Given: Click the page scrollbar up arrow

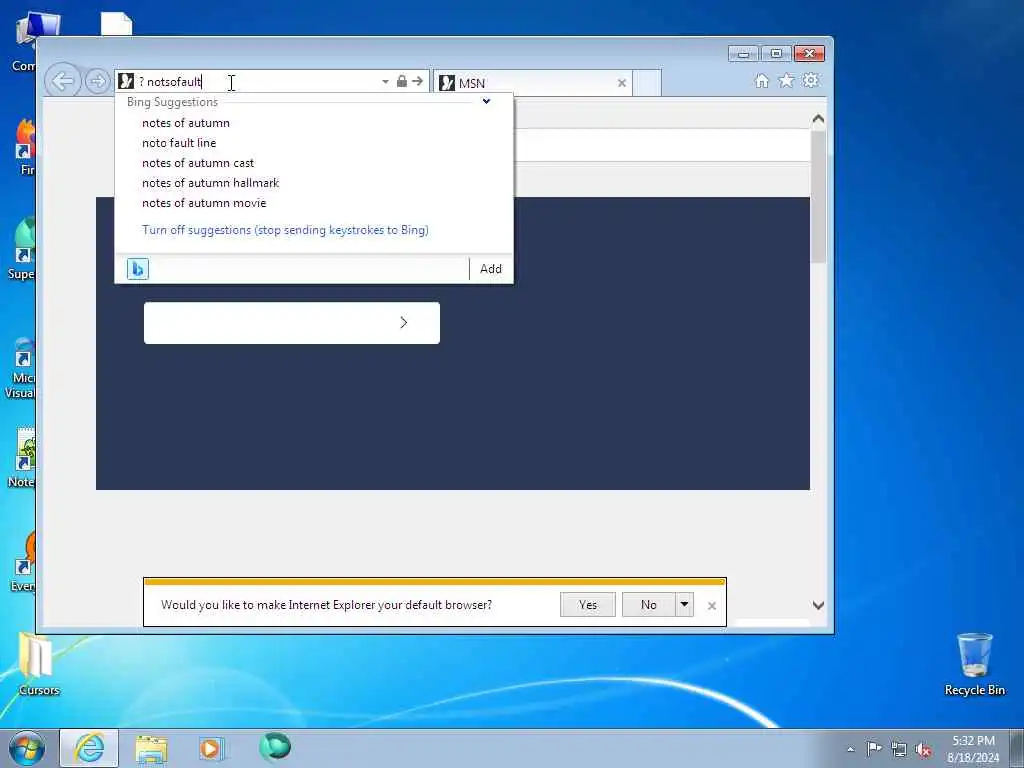Looking at the screenshot, I should (x=818, y=120).
